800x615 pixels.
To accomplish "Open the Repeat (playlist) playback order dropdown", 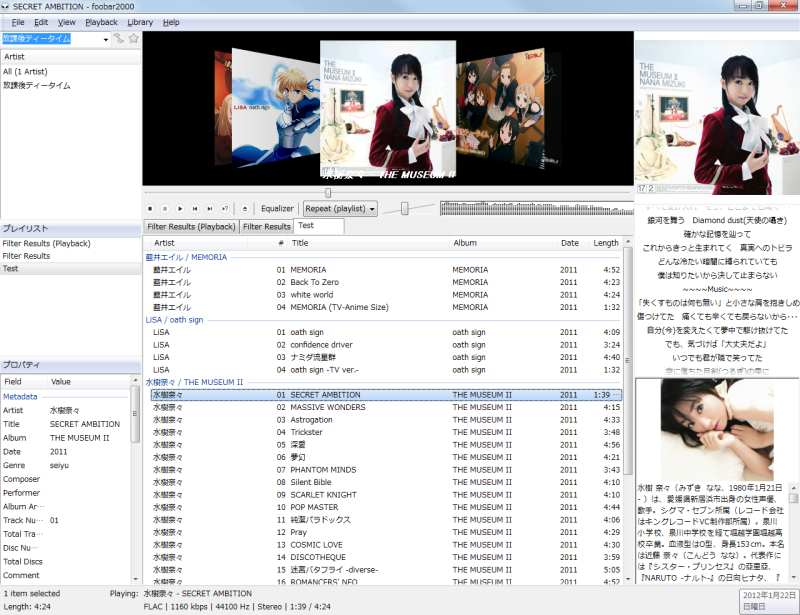I will pos(340,209).
